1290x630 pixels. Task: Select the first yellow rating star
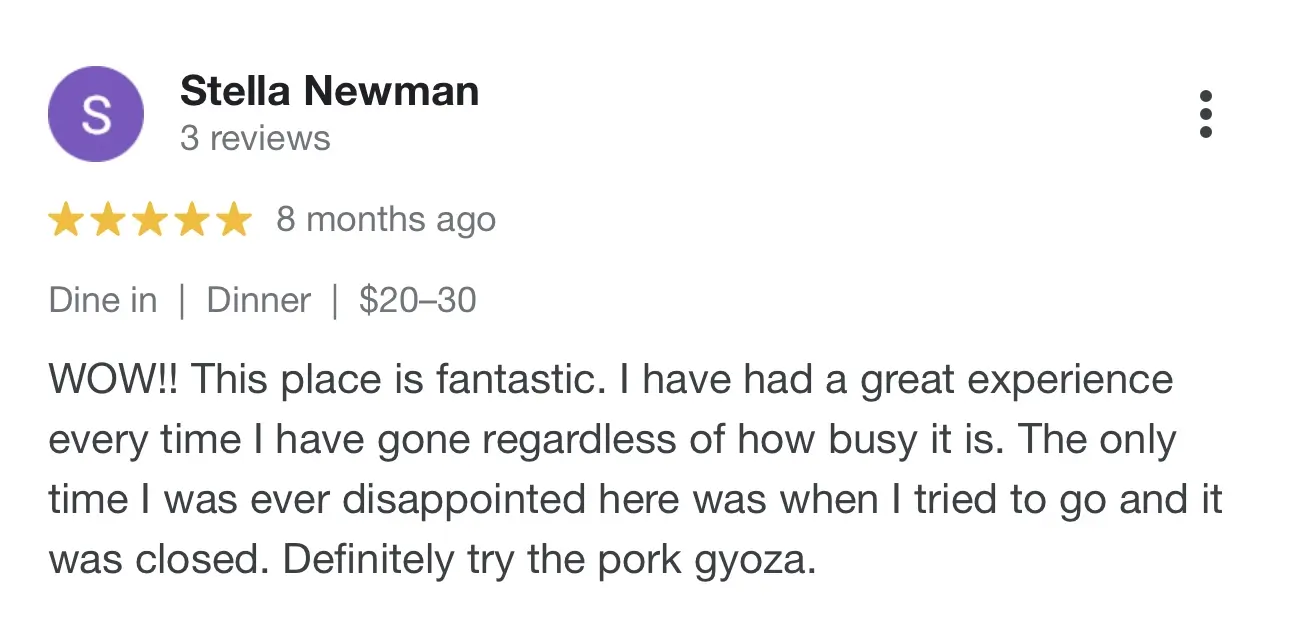click(x=66, y=219)
